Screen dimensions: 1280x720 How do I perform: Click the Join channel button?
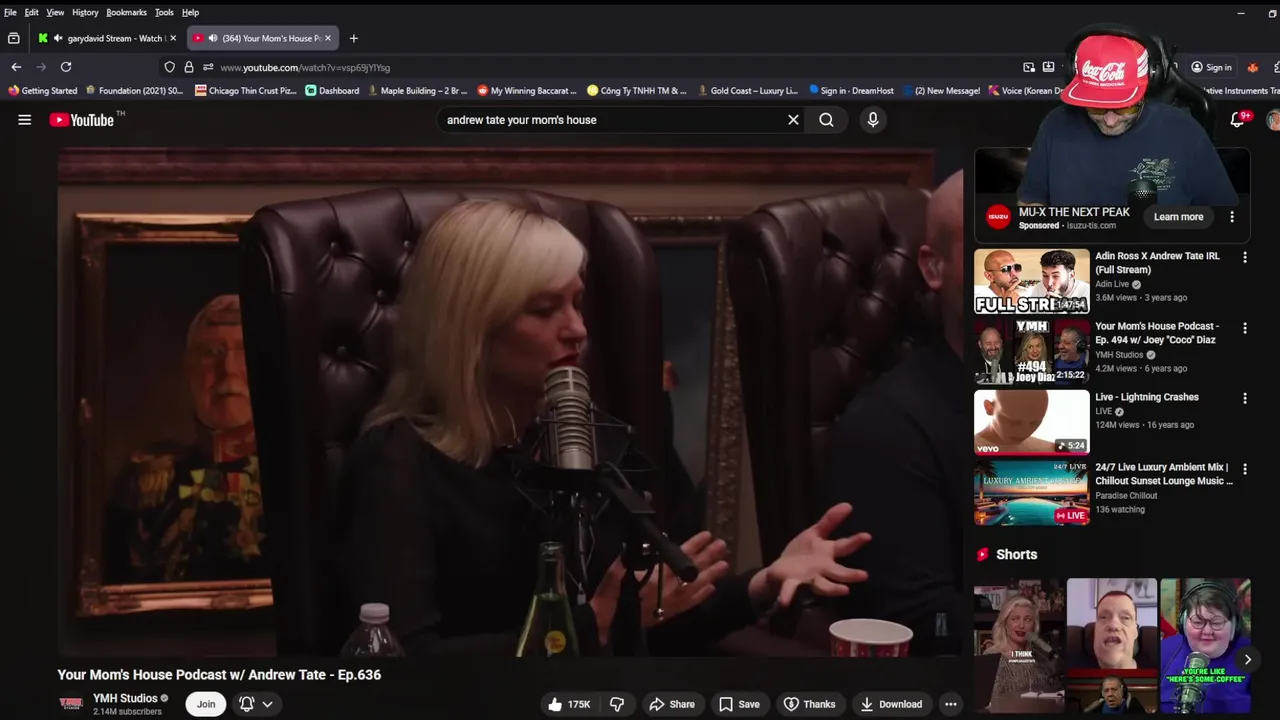[206, 704]
